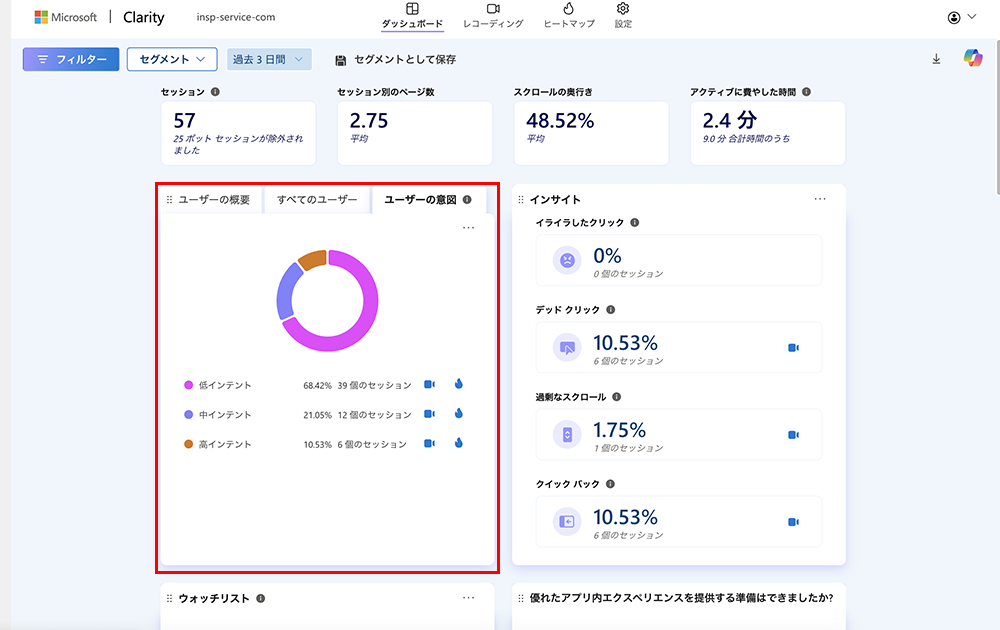Expand the セグメント dropdown

[x=172, y=59]
